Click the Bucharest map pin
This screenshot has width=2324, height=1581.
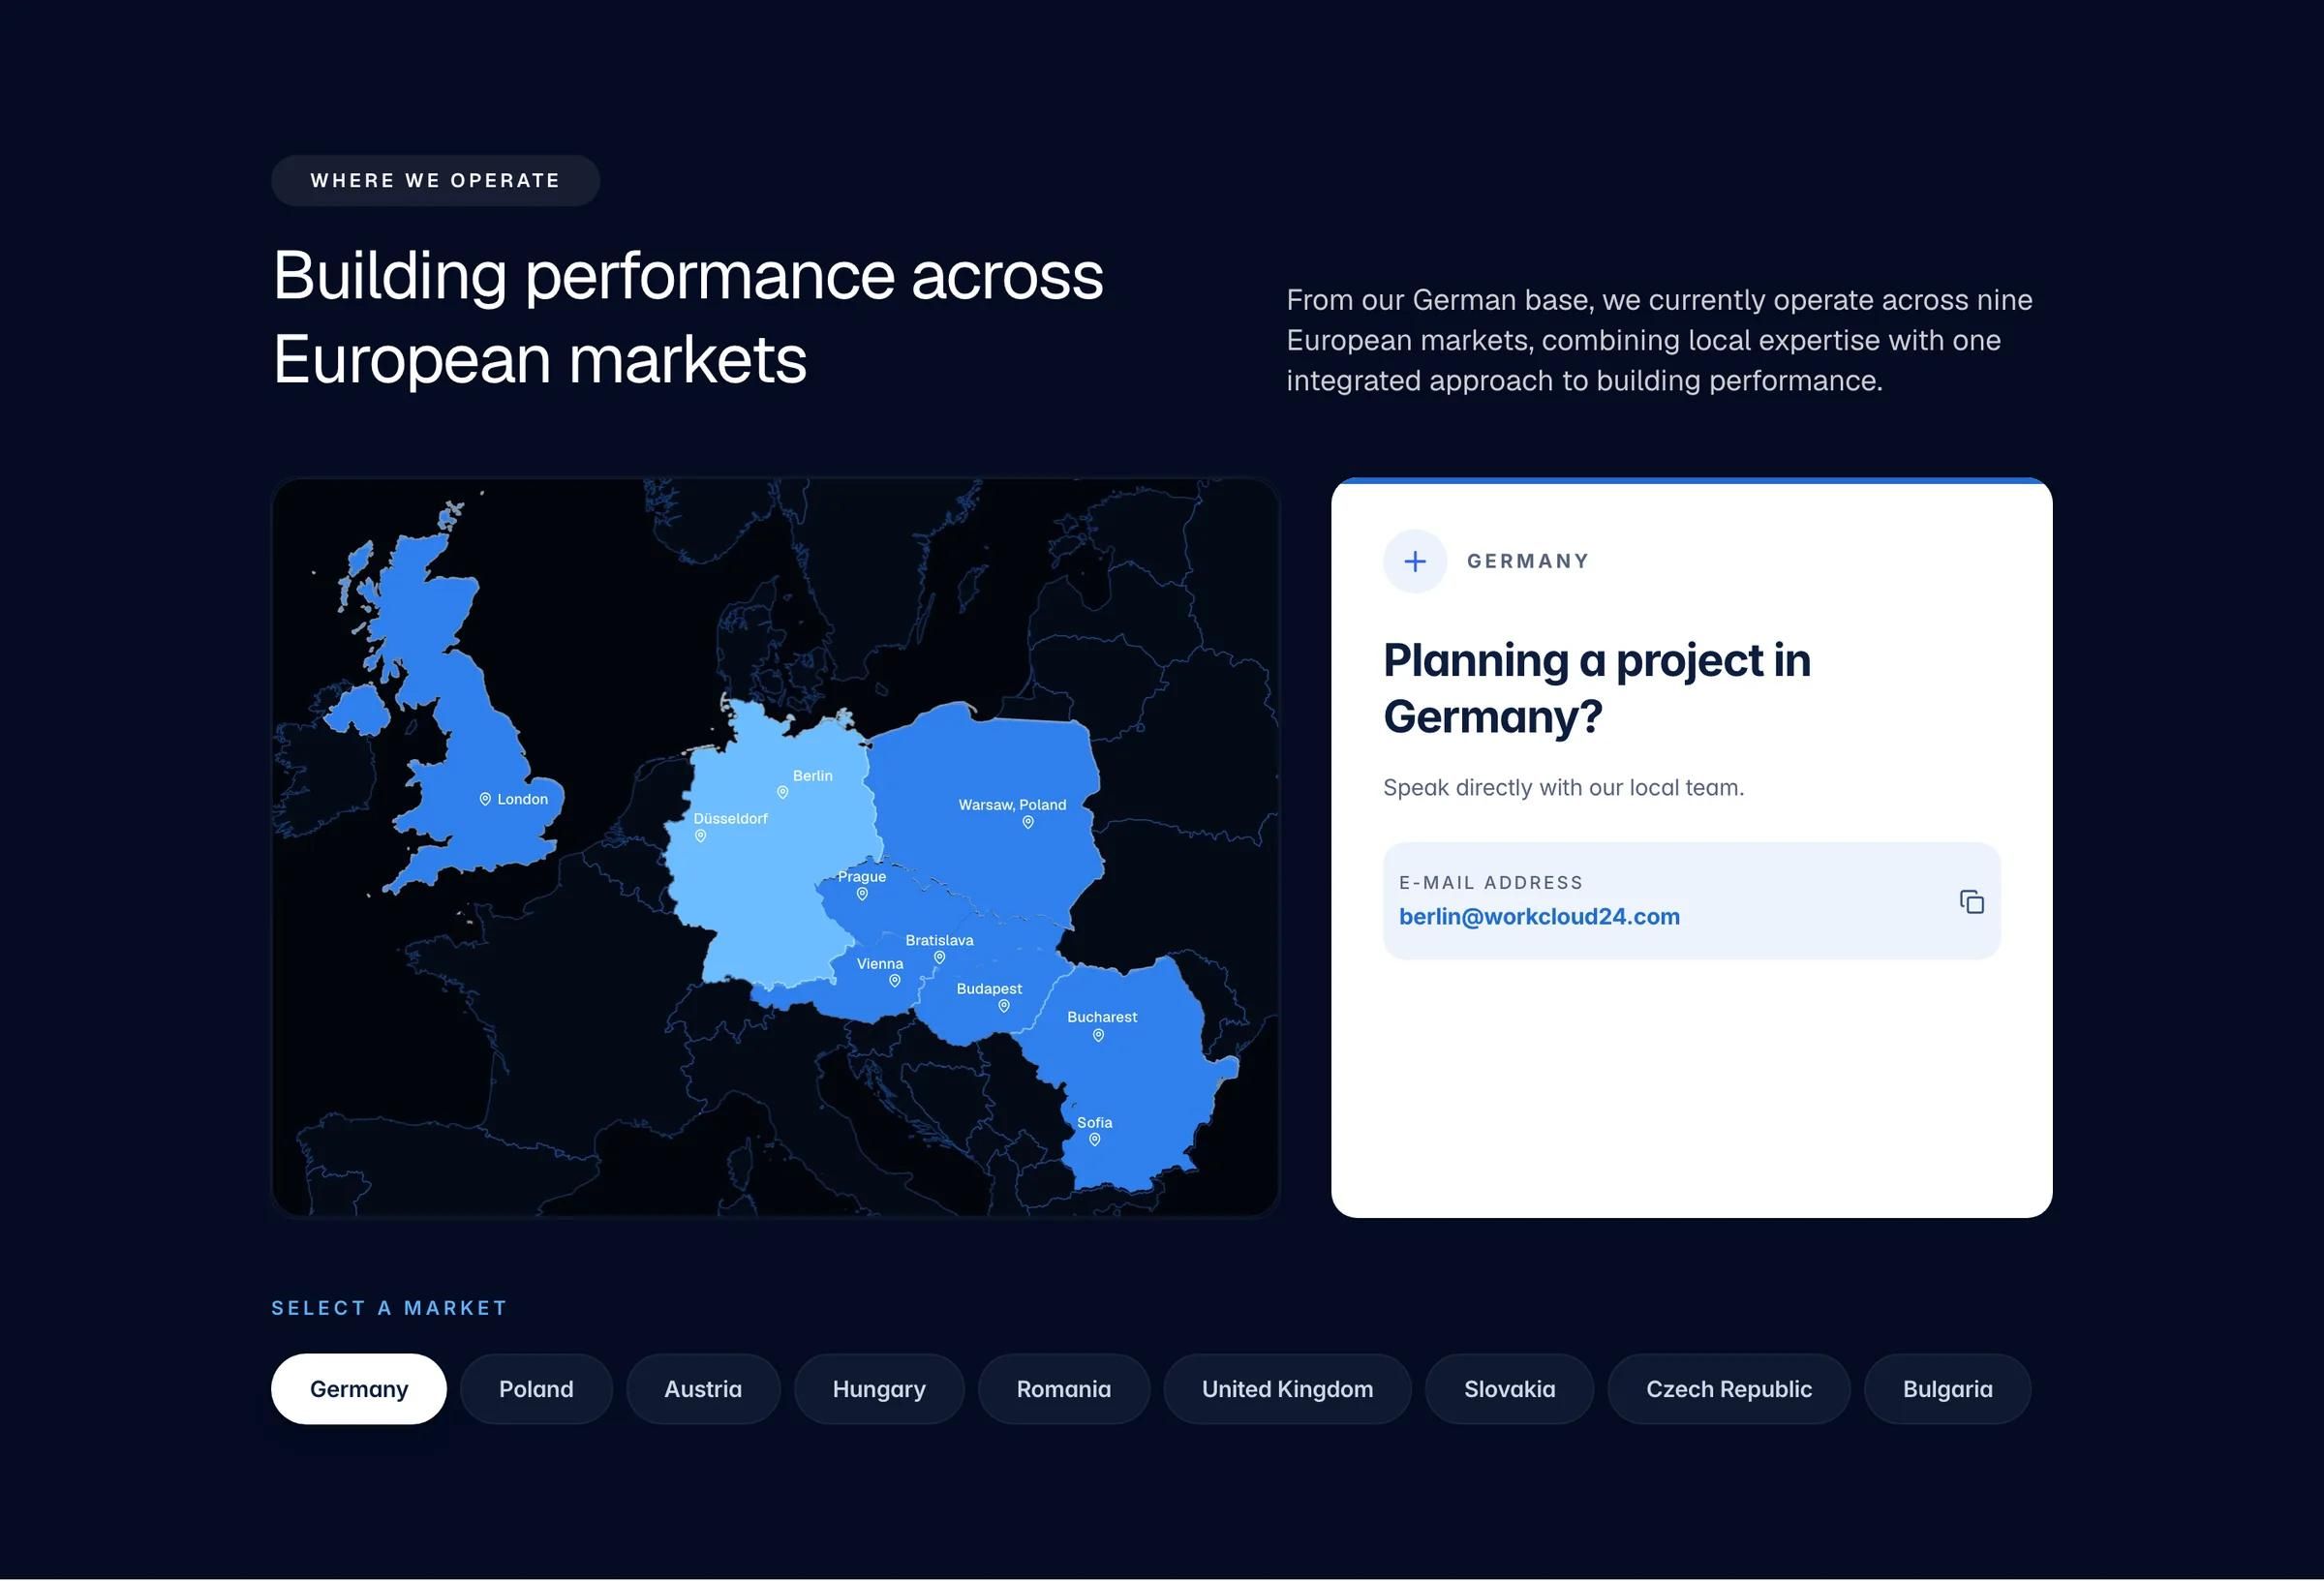[x=1098, y=1035]
